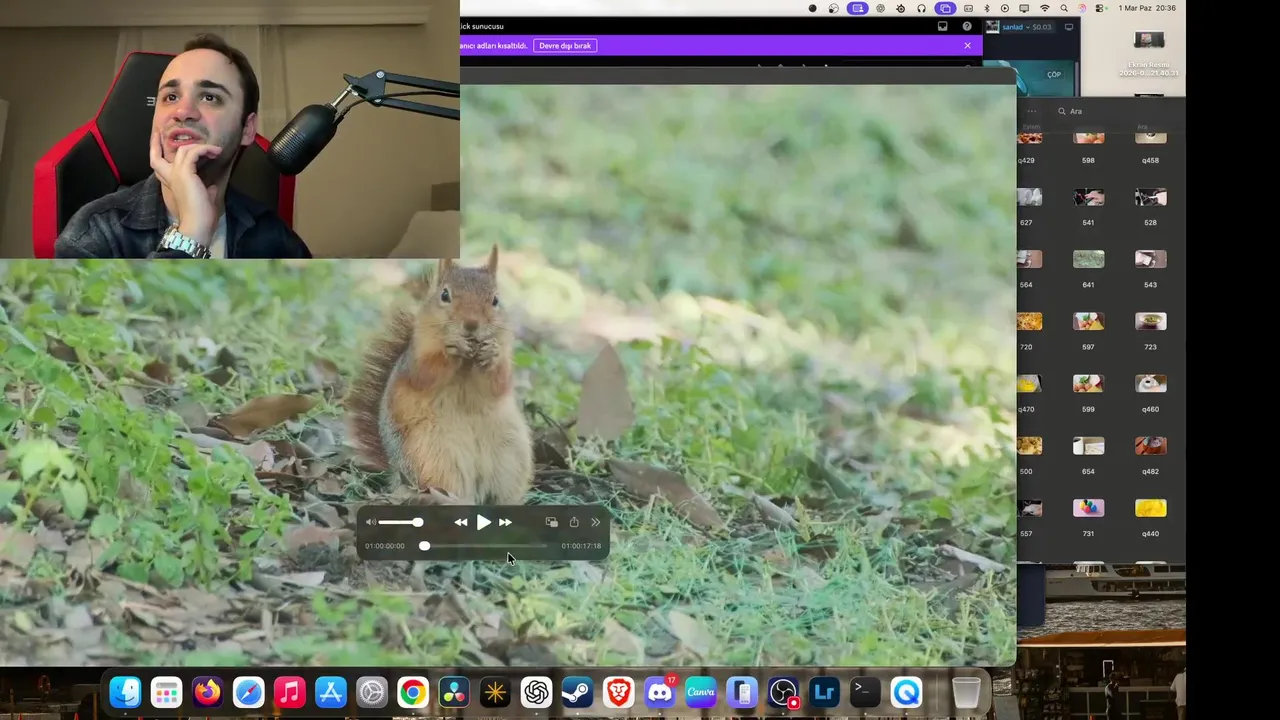This screenshot has height=720, width=1280.
Task: Click the Steam big picture monitor icon
Action: 1069,27
